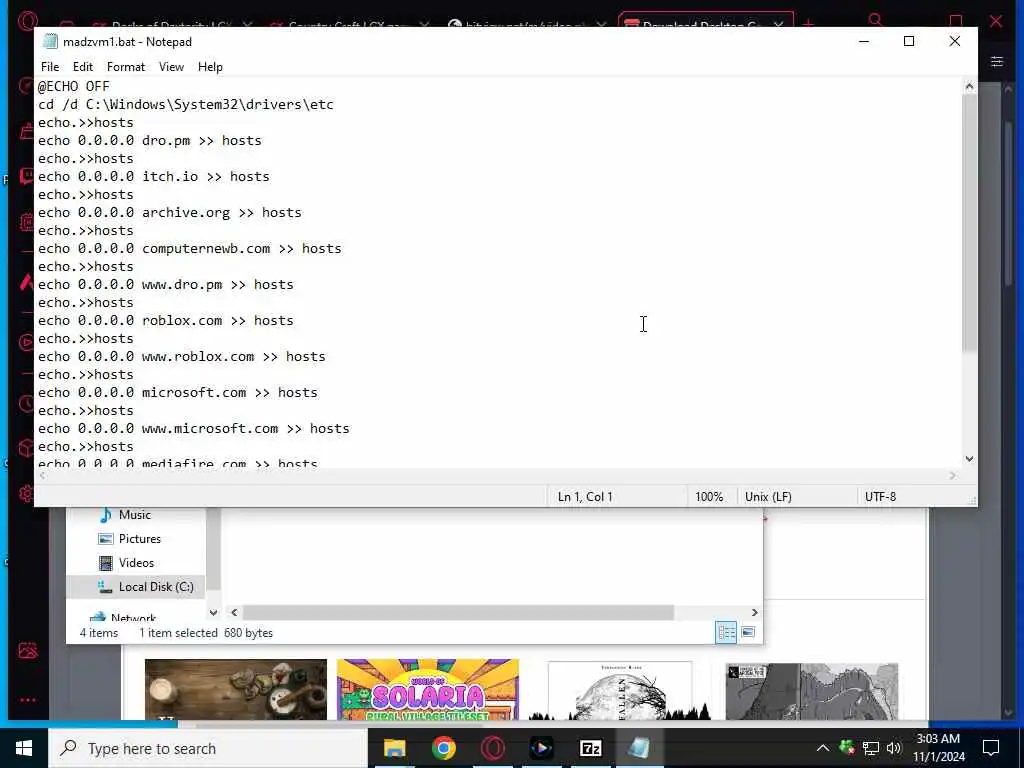
Task: Click the 'echo 0.0.0.0 roblox.com >> hosts' line
Action: coord(166,320)
